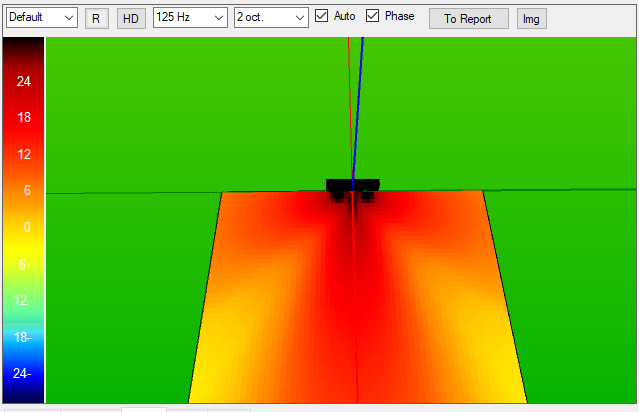Open the 125 Hz frequency dropdown
639x412 pixels.
190,18
